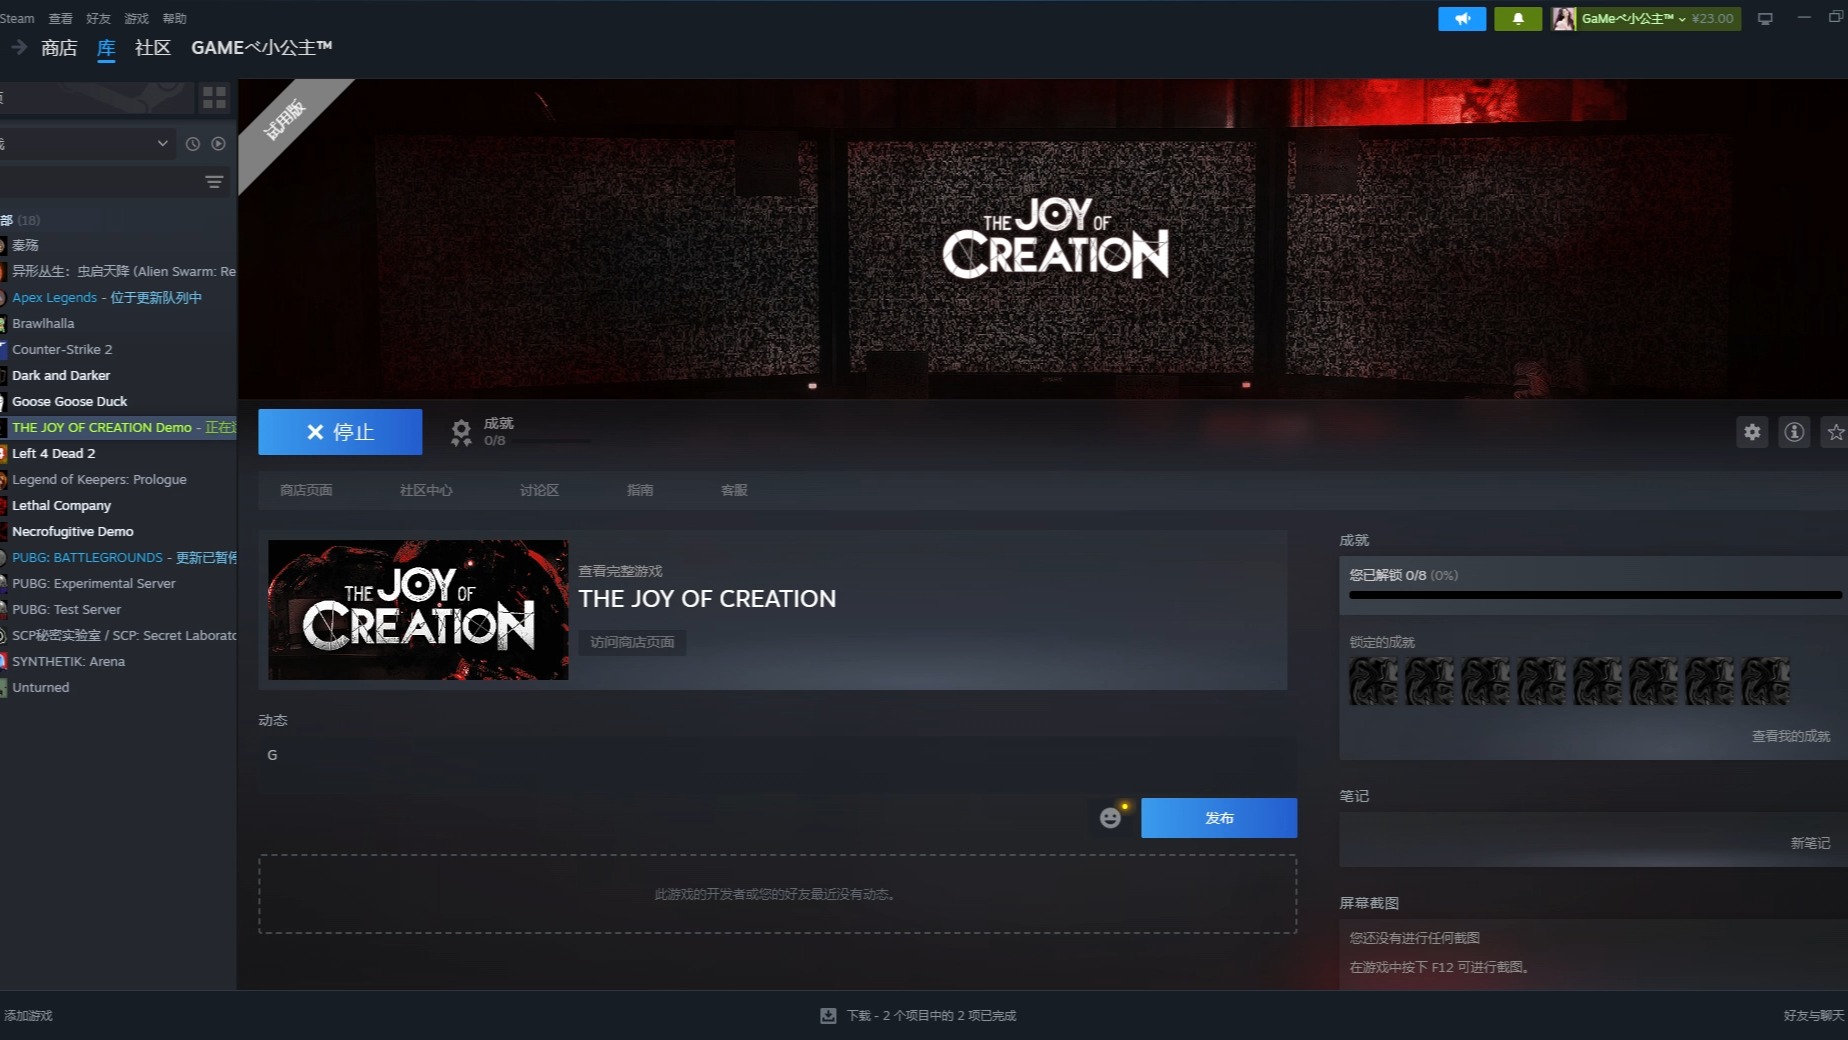Open 好友与聊天 in the footer
1848x1040 pixels.
pyautogui.click(x=1813, y=1015)
